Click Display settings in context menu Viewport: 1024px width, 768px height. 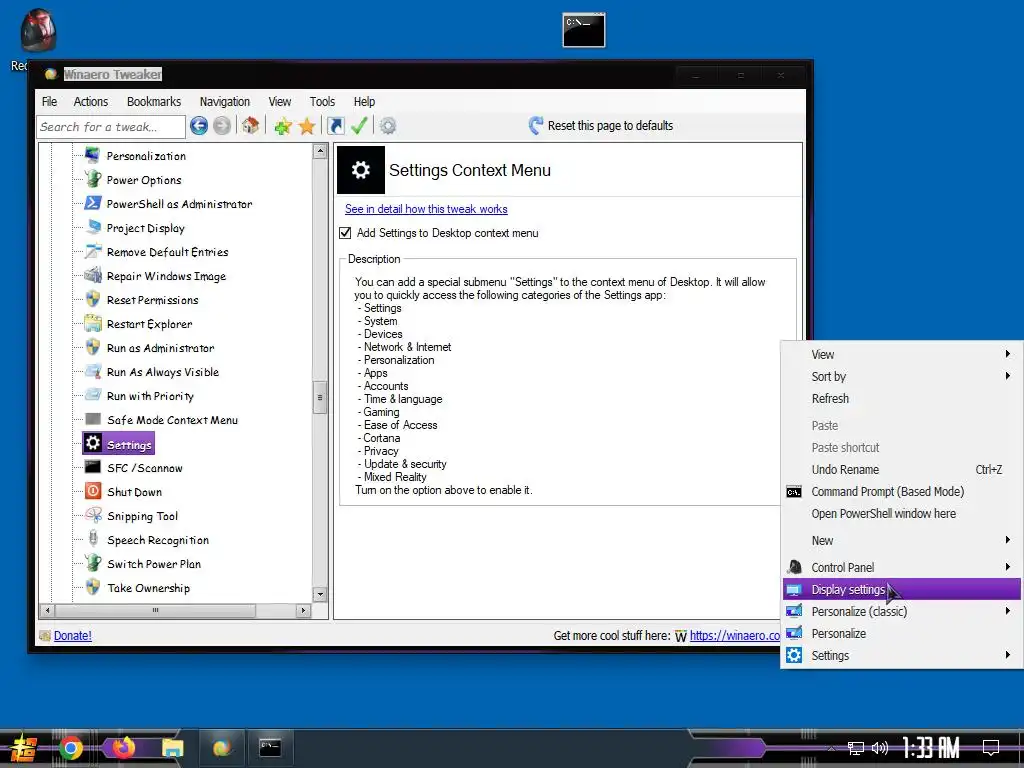point(901,590)
